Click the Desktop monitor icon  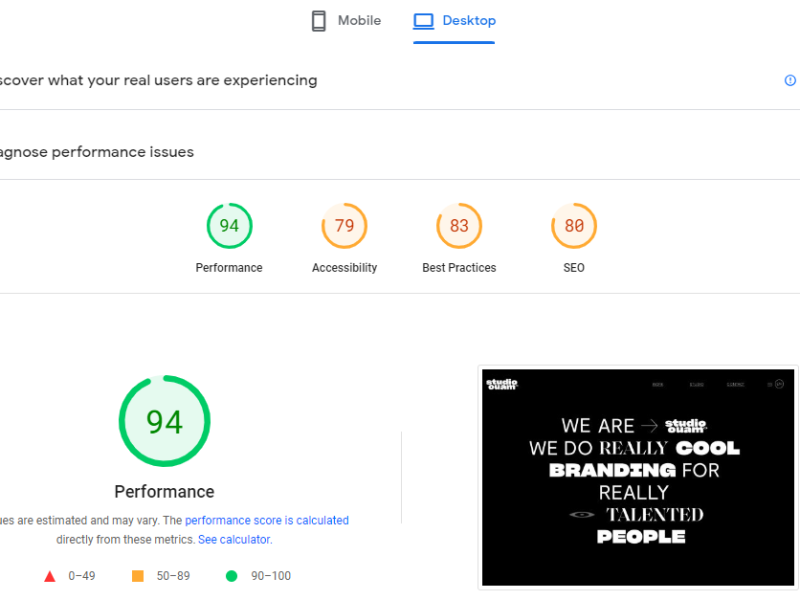tap(424, 21)
